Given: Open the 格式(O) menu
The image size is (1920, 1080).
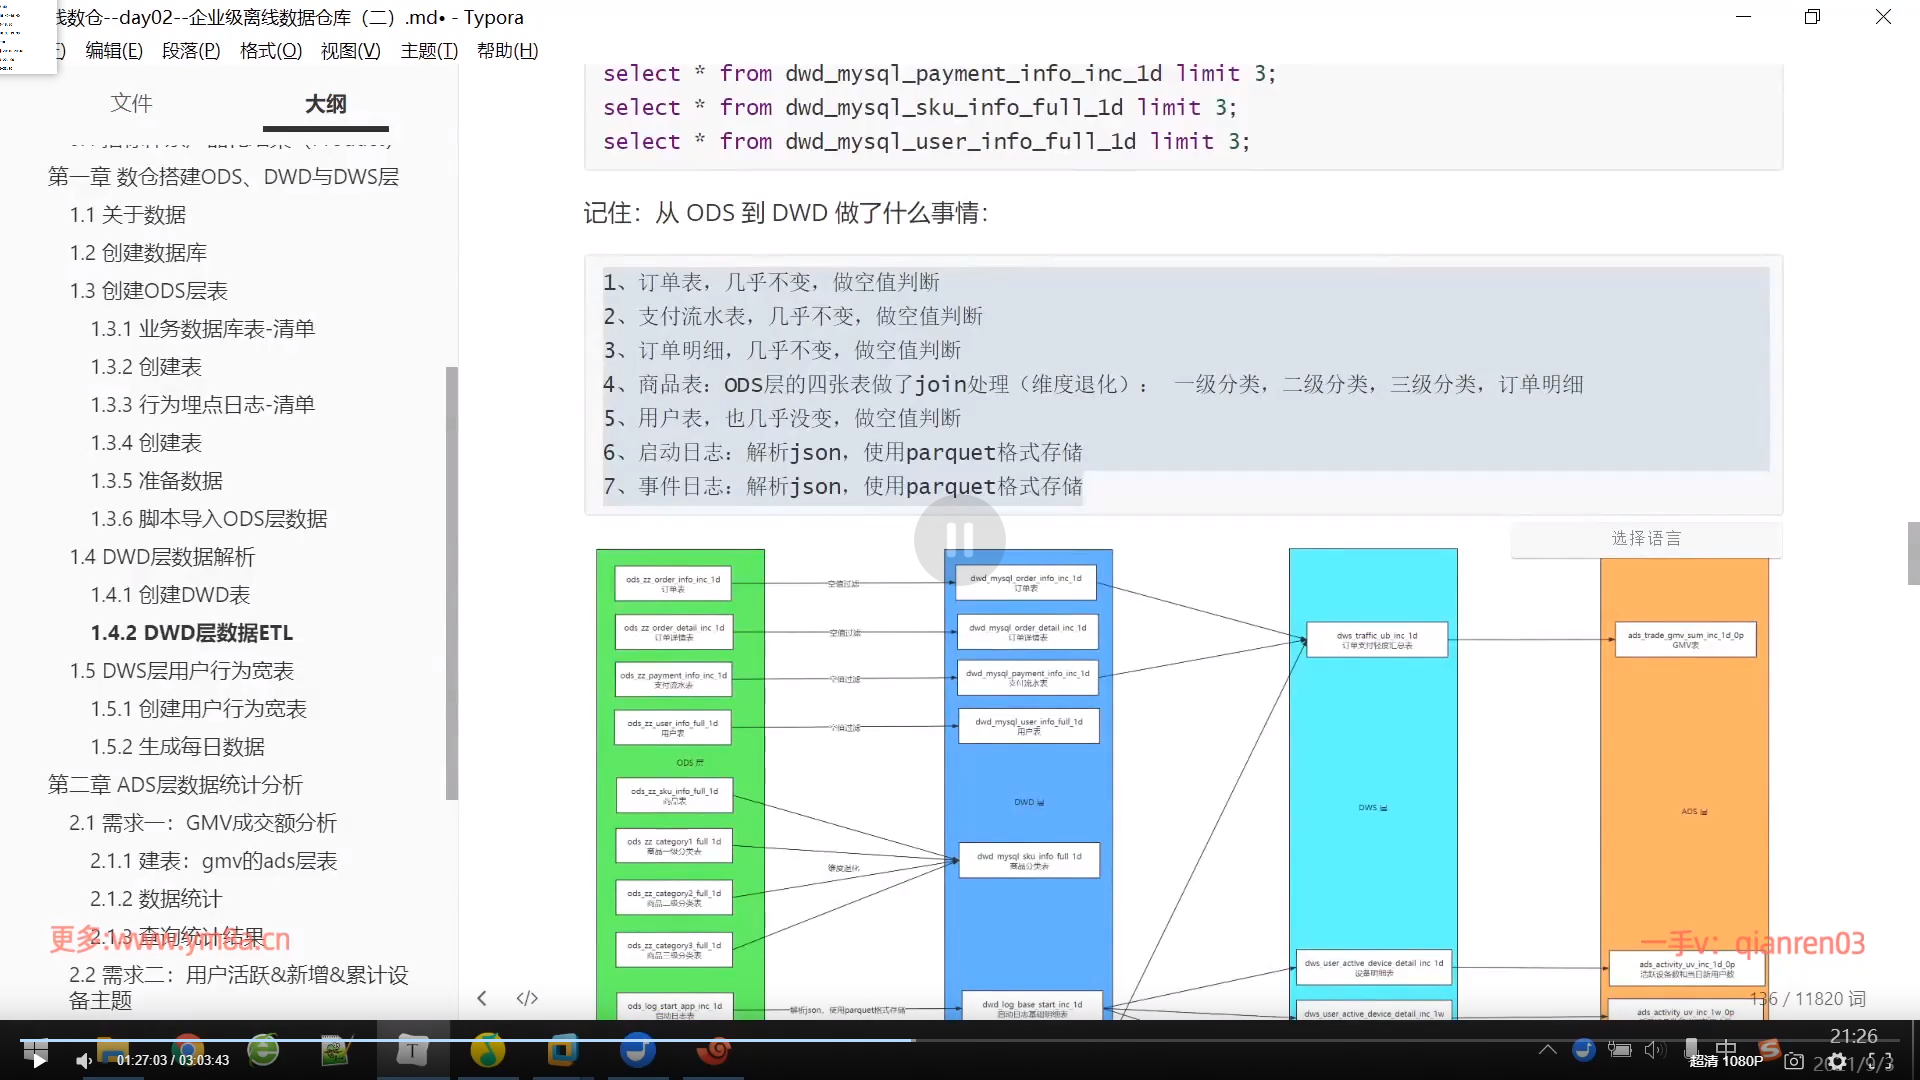Looking at the screenshot, I should 270,51.
